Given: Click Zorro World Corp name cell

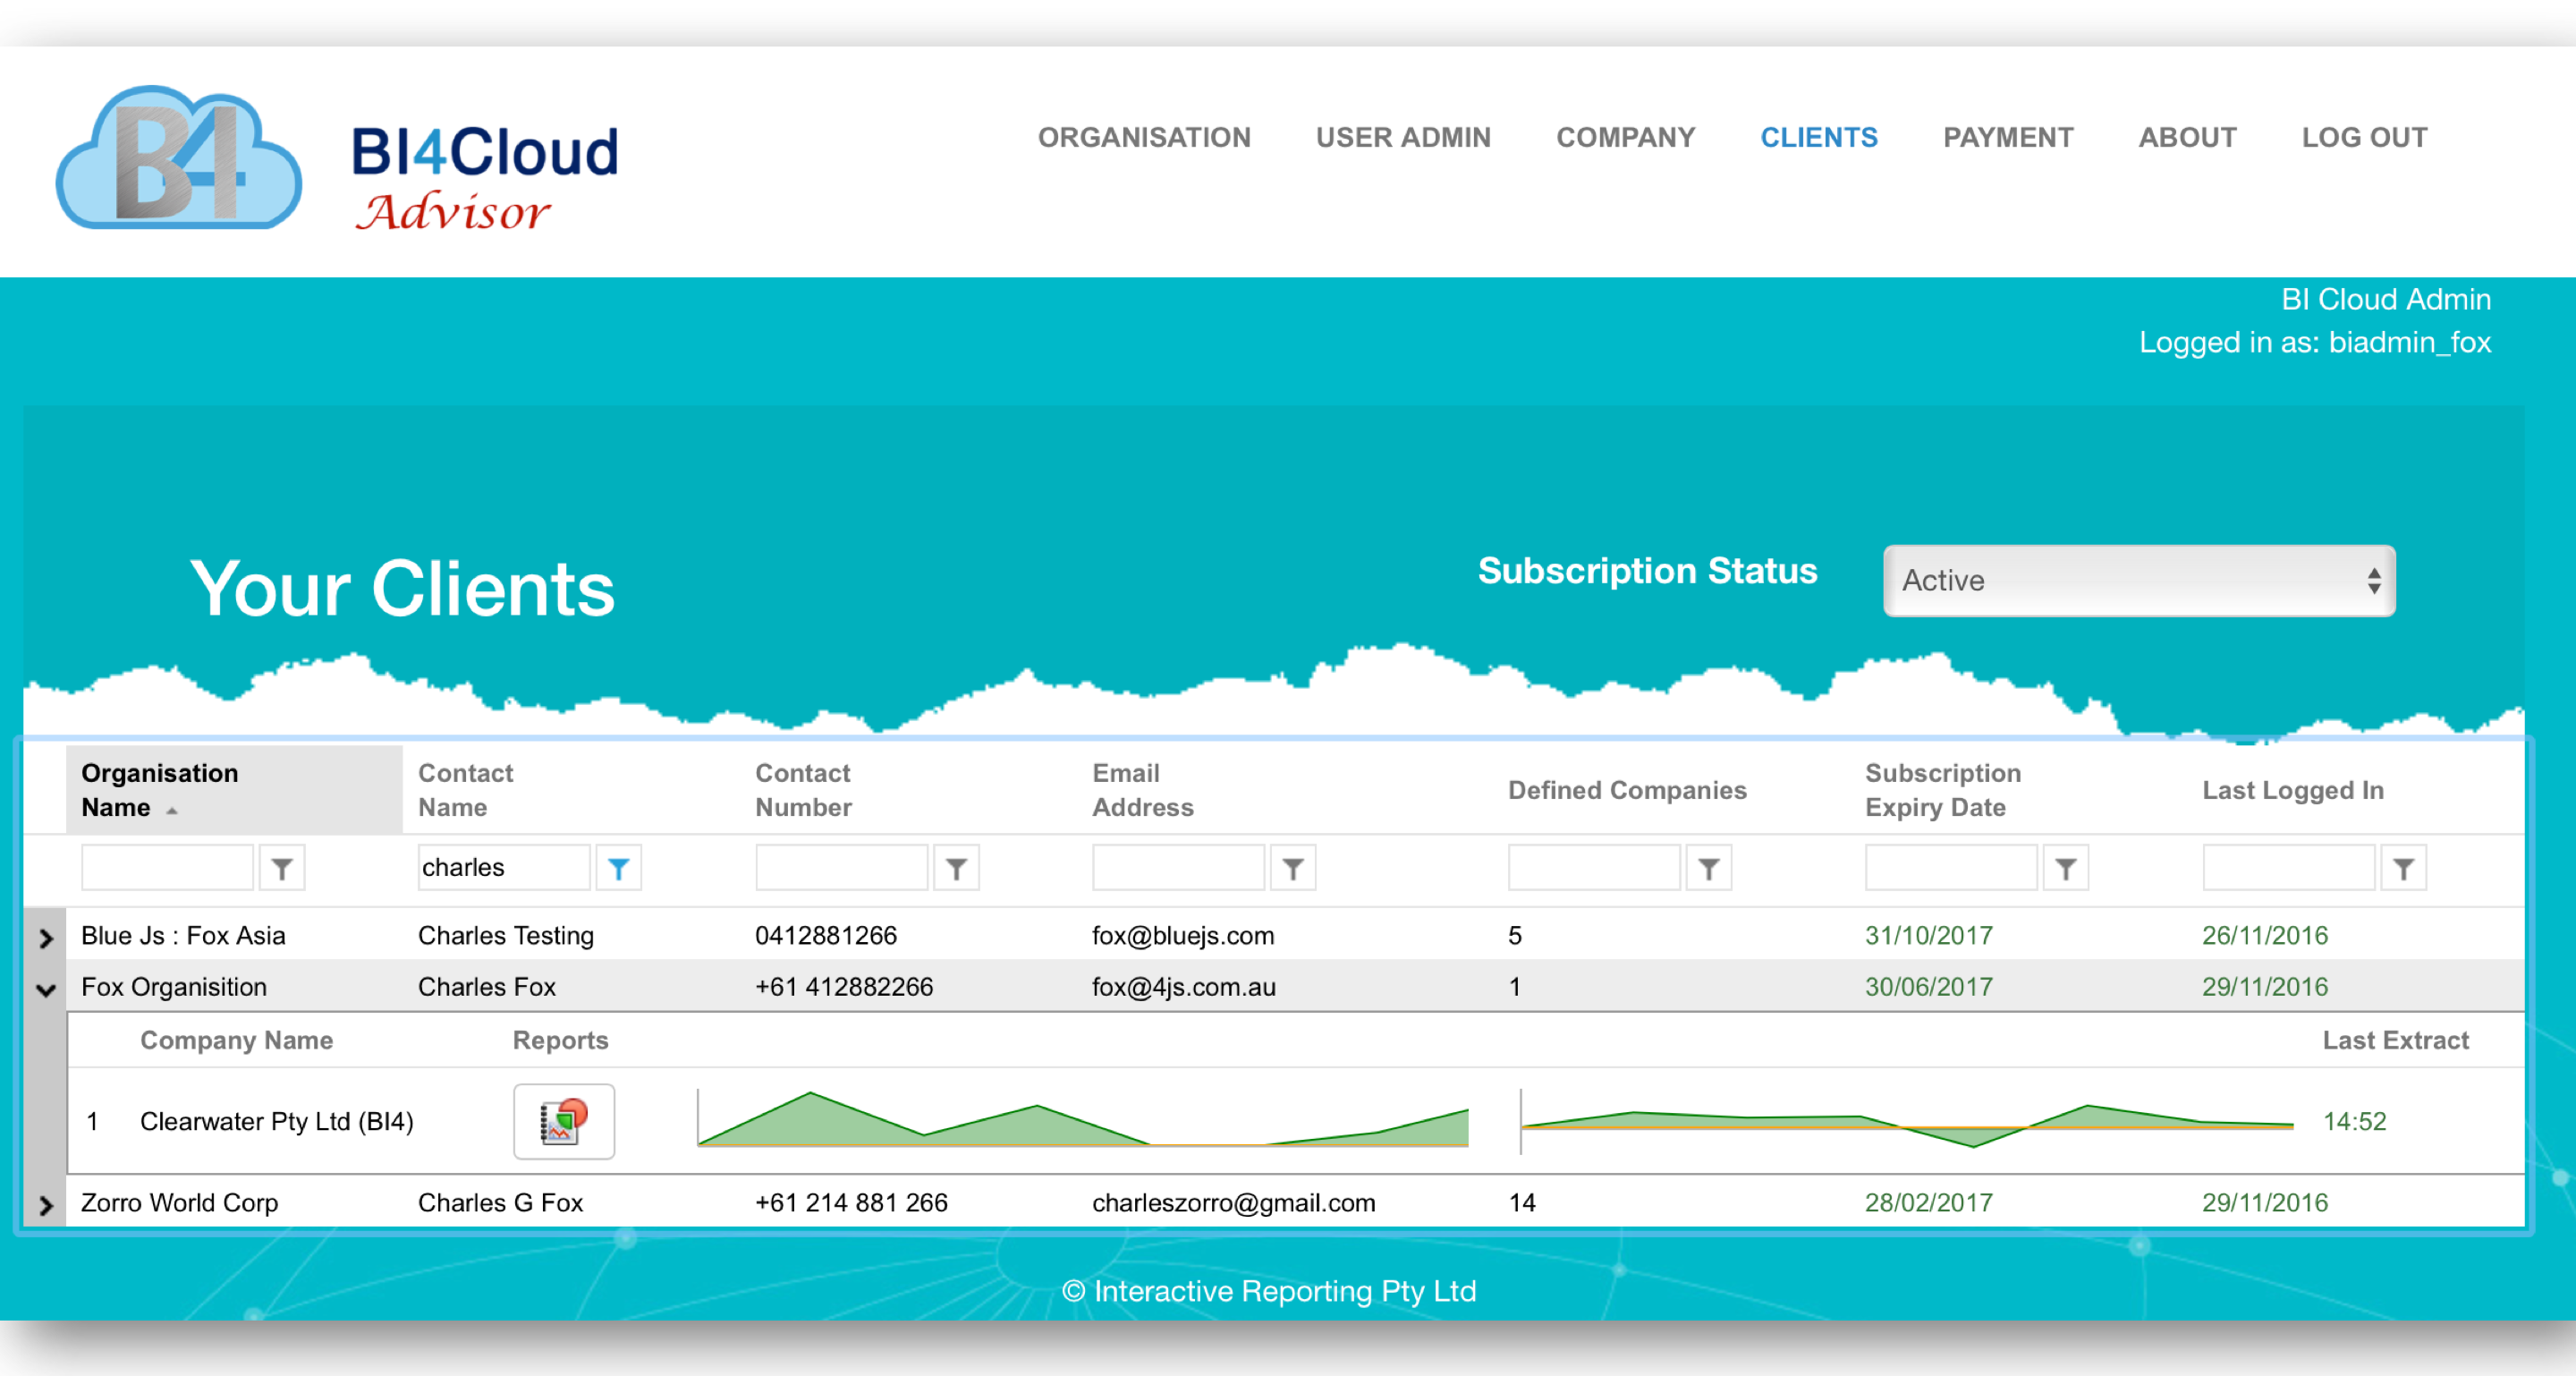Looking at the screenshot, I should point(180,1203).
